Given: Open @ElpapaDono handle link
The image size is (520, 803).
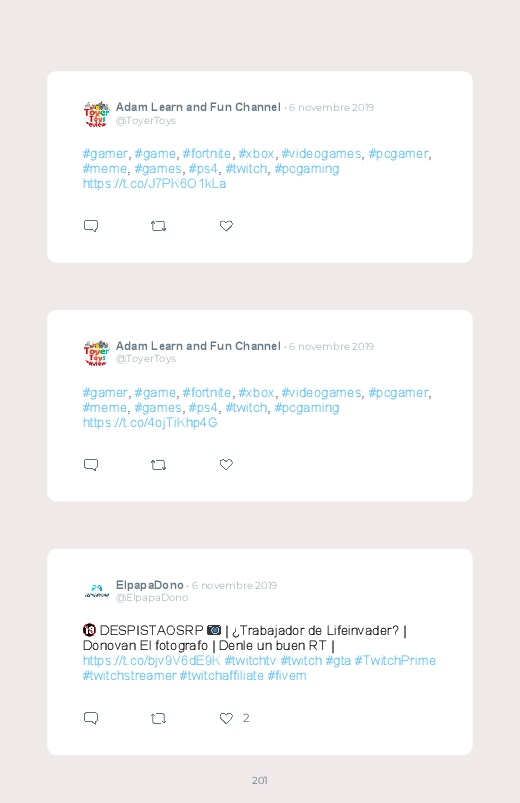Looking at the screenshot, I should point(152,598).
